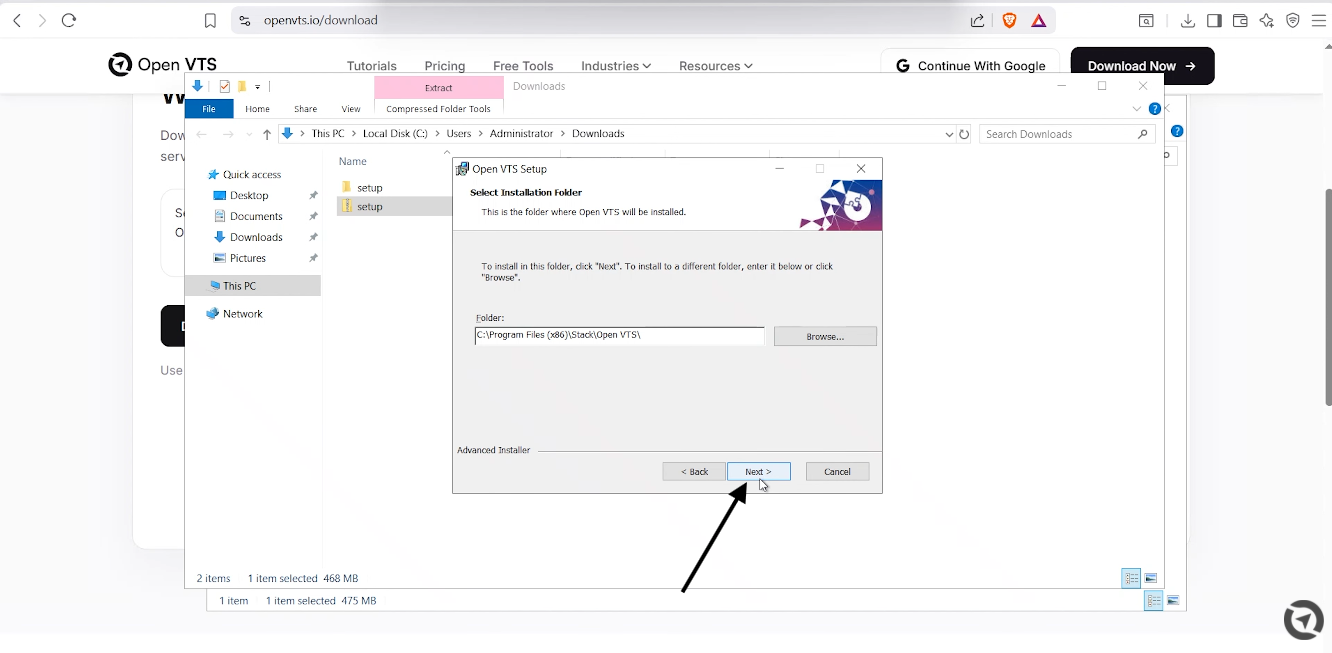The height and width of the screenshot is (653, 1332).
Task: Open the Share ribbon tab
Action: [x=305, y=109]
